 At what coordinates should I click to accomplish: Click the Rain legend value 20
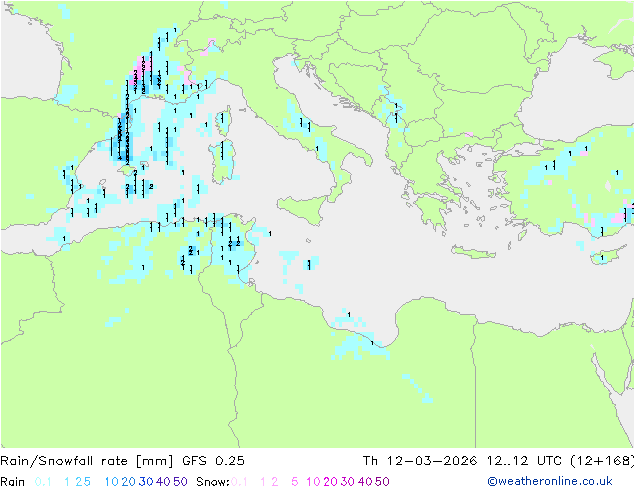pyautogui.click(x=129, y=482)
